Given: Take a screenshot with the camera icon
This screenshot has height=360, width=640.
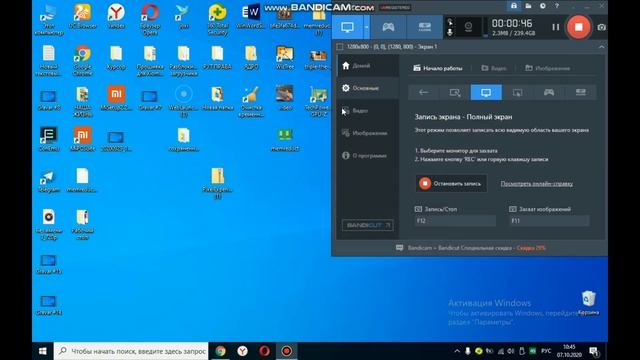Looking at the screenshot, I should coord(601,27).
